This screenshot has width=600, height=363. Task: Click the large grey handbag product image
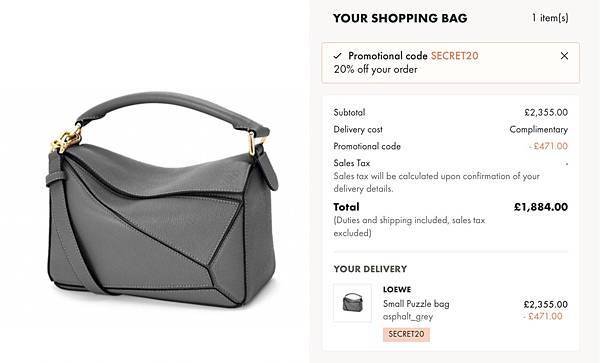point(162,199)
